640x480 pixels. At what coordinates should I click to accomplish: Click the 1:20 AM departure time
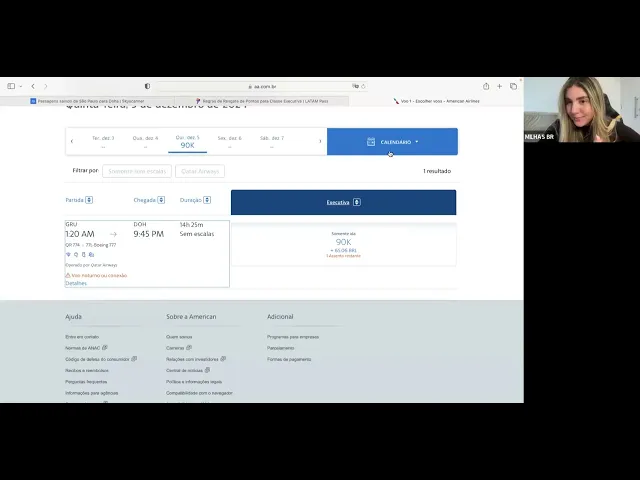click(x=80, y=234)
